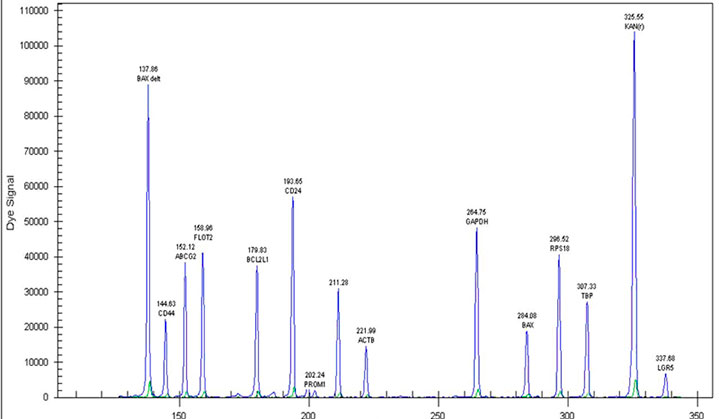Select the RPS18 peak annotation
Image resolution: width=719 pixels, height=419 pixels.
[559, 244]
